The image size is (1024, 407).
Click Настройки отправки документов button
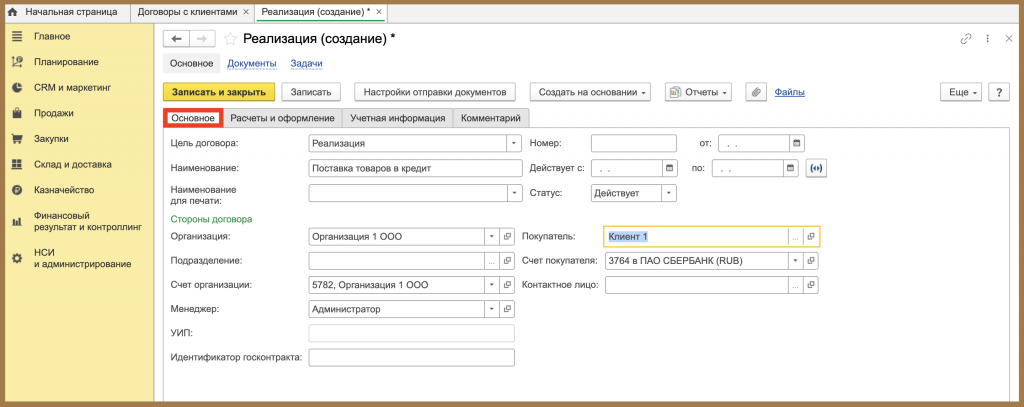[x=435, y=93]
